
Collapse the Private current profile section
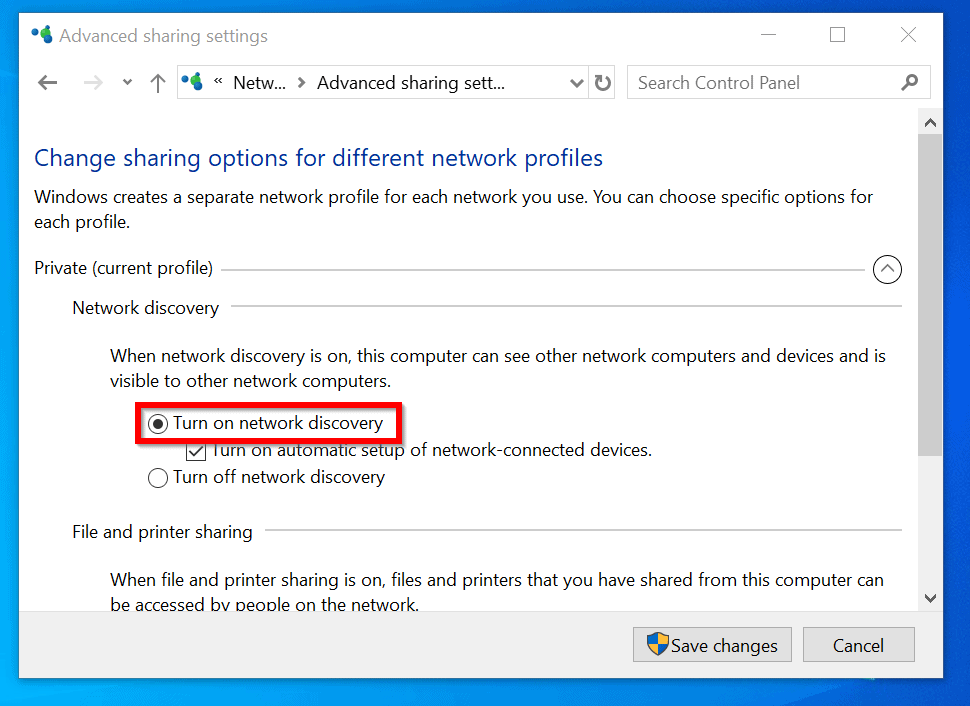click(887, 269)
